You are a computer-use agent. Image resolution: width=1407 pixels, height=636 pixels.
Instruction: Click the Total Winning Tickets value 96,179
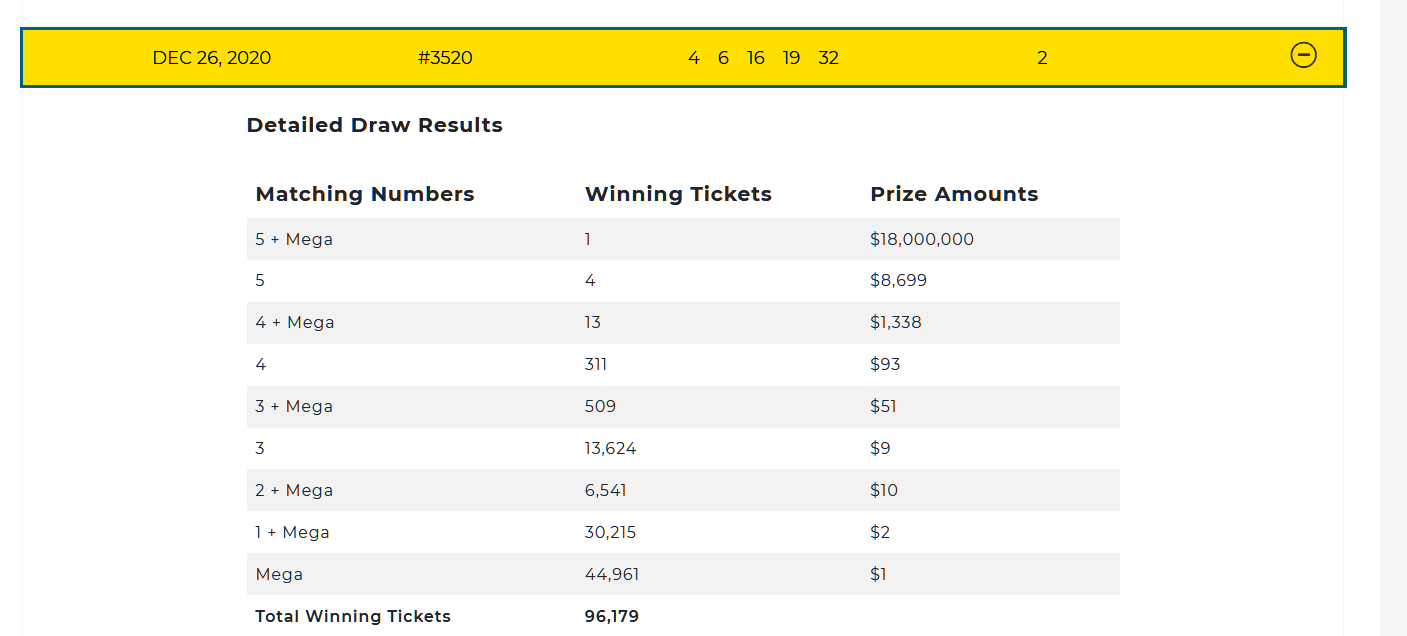611,617
